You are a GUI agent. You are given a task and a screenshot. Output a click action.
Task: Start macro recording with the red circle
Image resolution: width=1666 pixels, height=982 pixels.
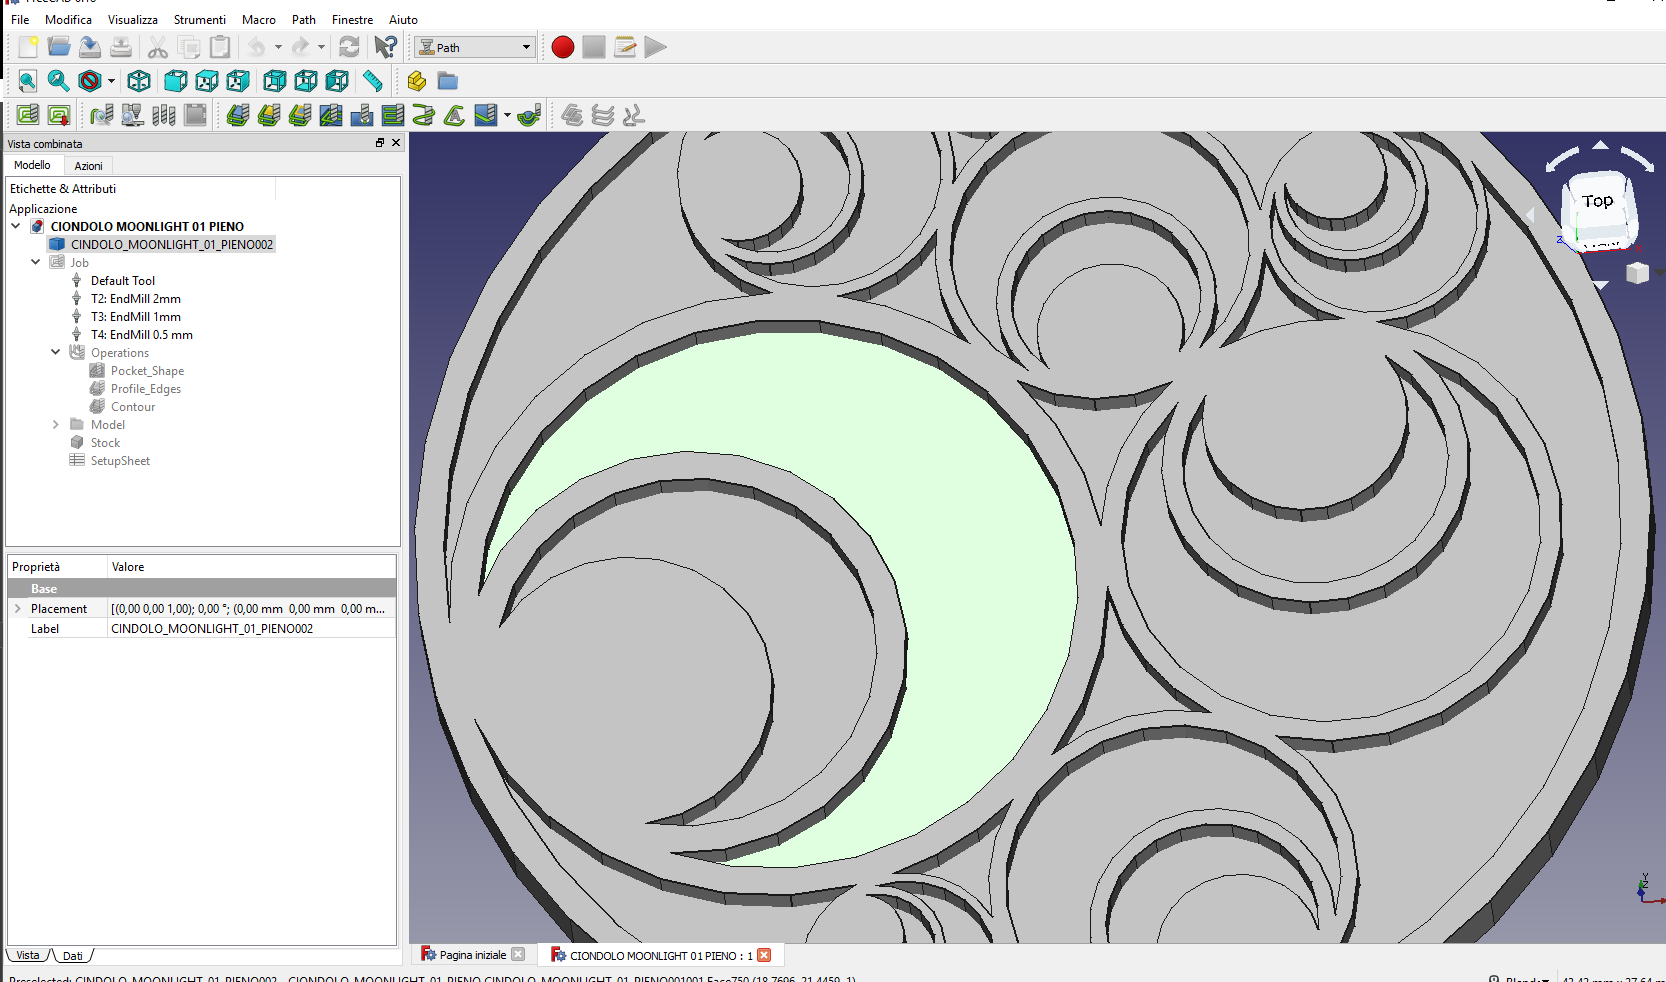pos(563,47)
